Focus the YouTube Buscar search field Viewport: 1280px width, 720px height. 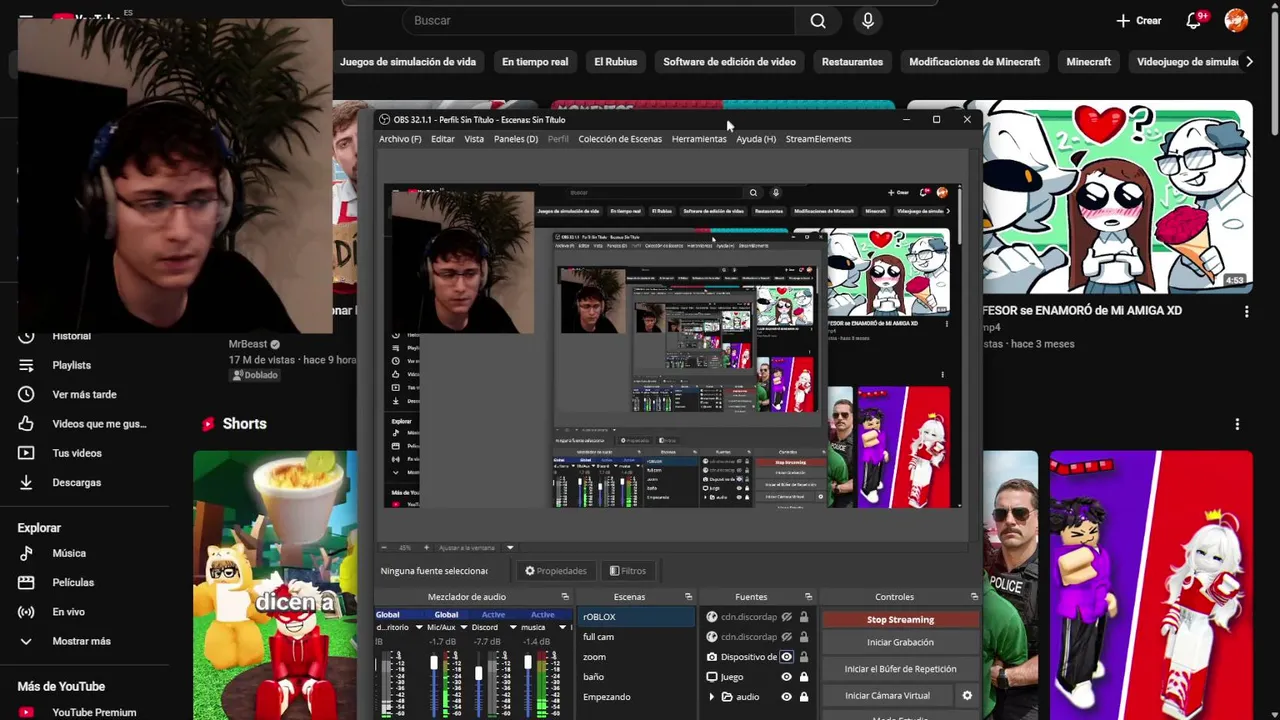(x=600, y=21)
